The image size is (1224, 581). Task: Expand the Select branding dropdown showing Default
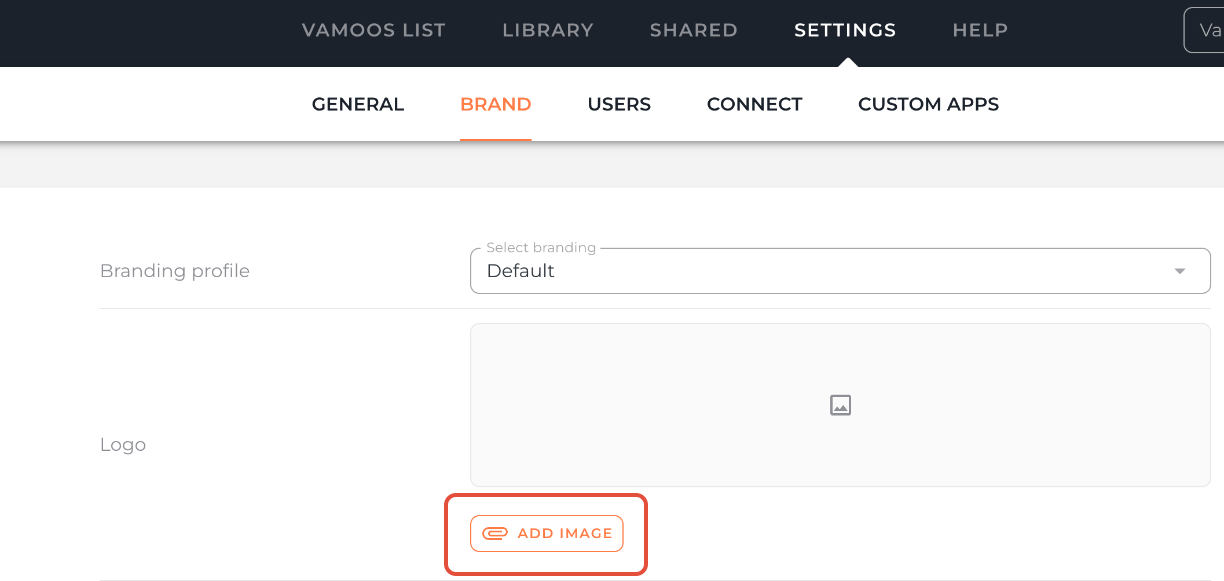pyautogui.click(x=840, y=270)
